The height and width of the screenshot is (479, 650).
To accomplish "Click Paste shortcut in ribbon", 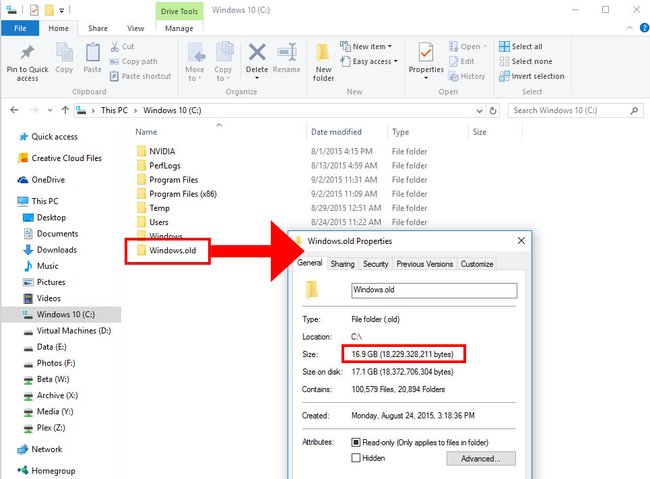I will [141, 76].
